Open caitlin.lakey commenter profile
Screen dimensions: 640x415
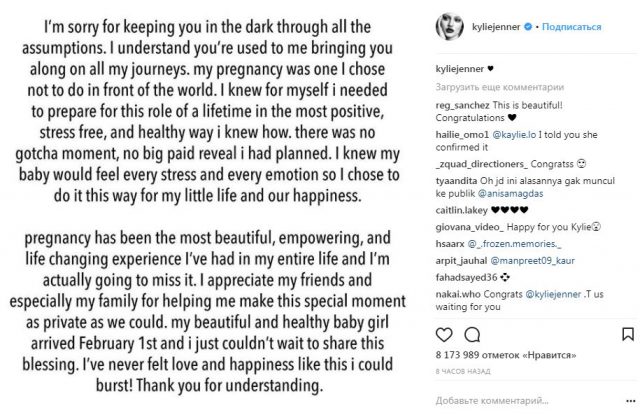coord(462,210)
